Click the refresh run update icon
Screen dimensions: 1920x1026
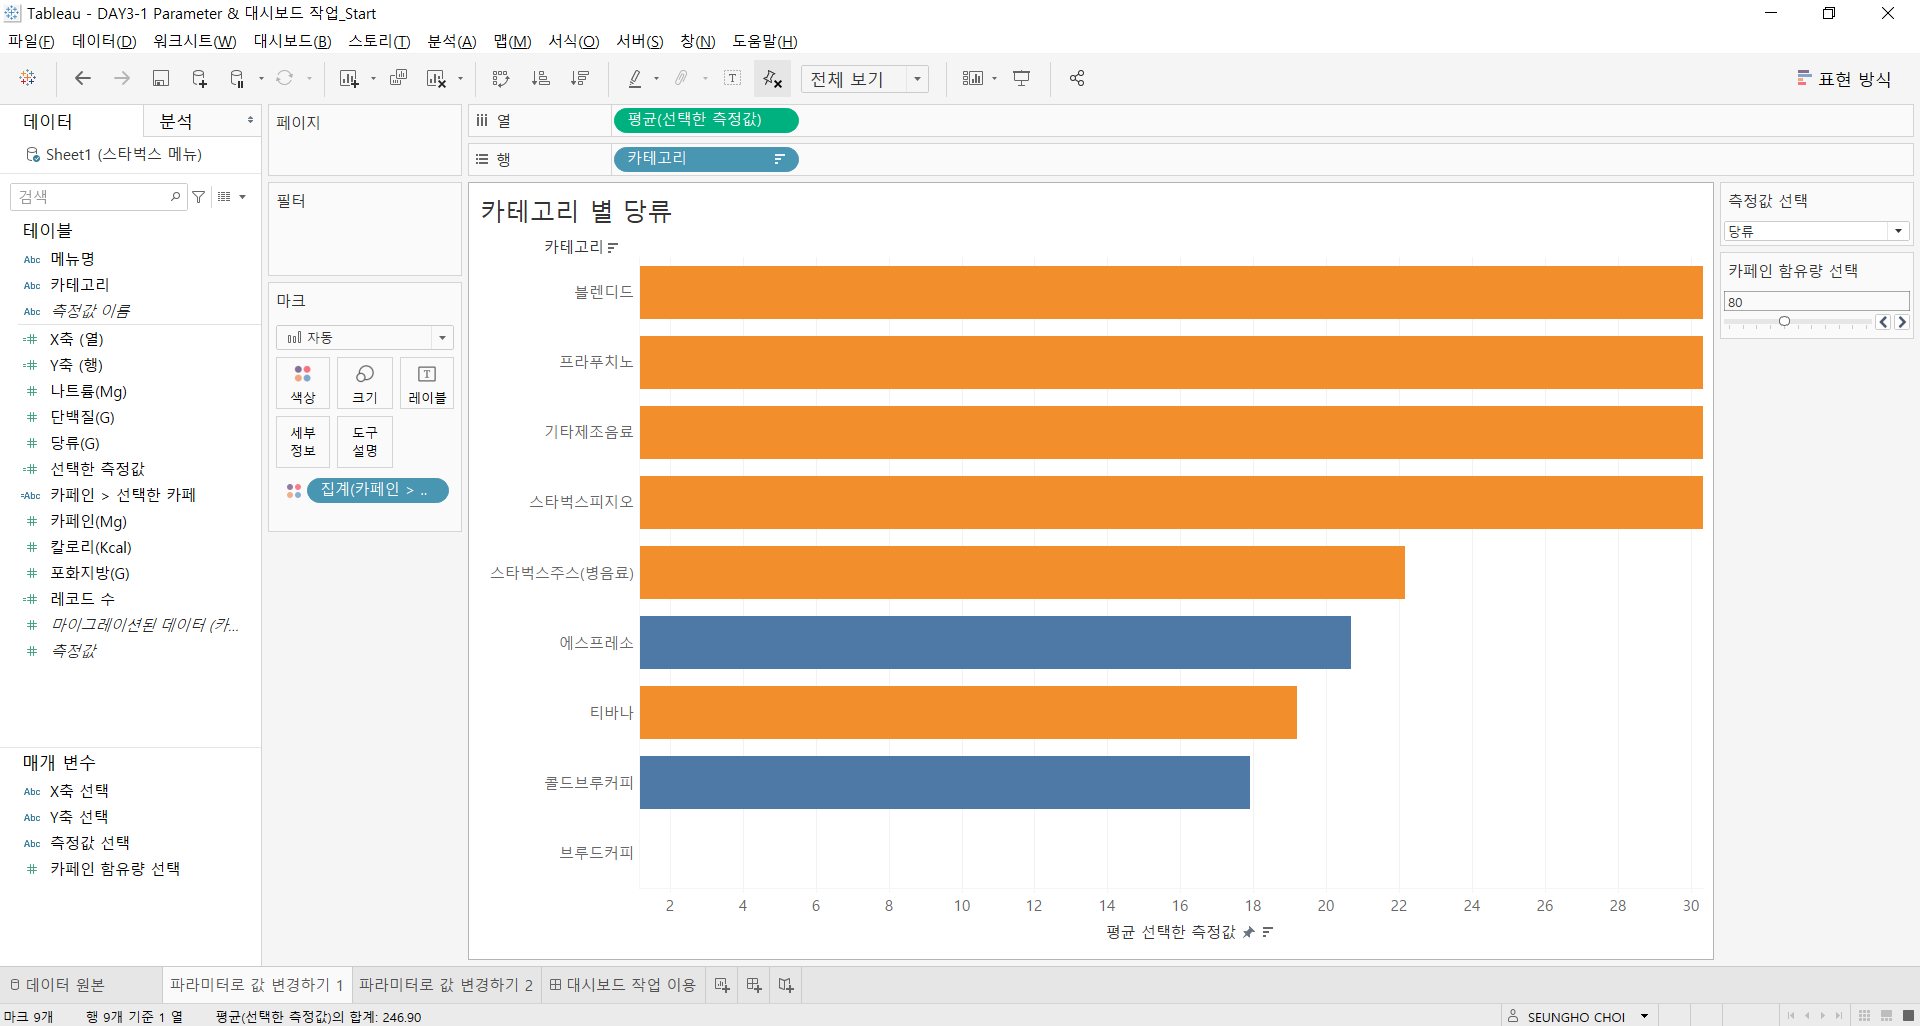[285, 78]
